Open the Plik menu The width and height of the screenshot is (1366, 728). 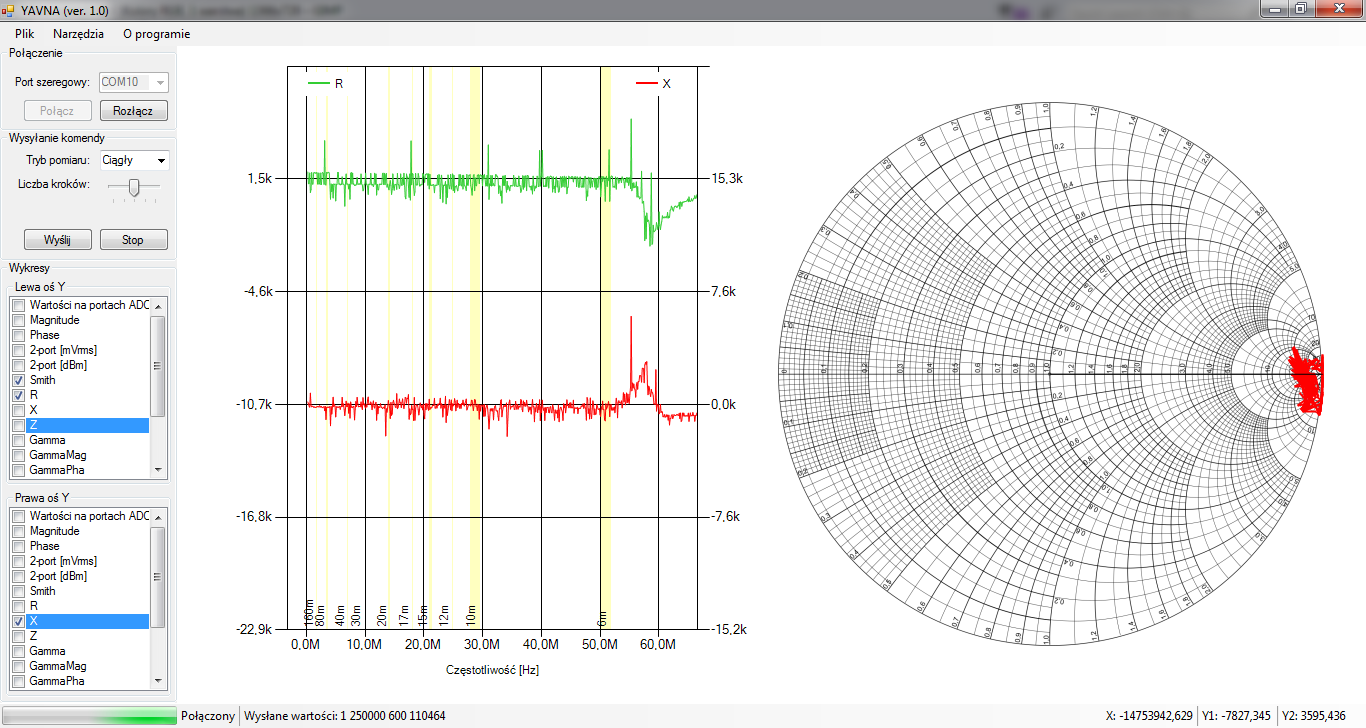point(24,34)
